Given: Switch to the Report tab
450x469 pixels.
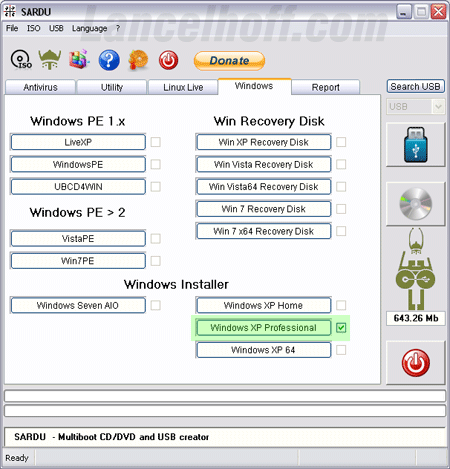Looking at the screenshot, I should [326, 87].
